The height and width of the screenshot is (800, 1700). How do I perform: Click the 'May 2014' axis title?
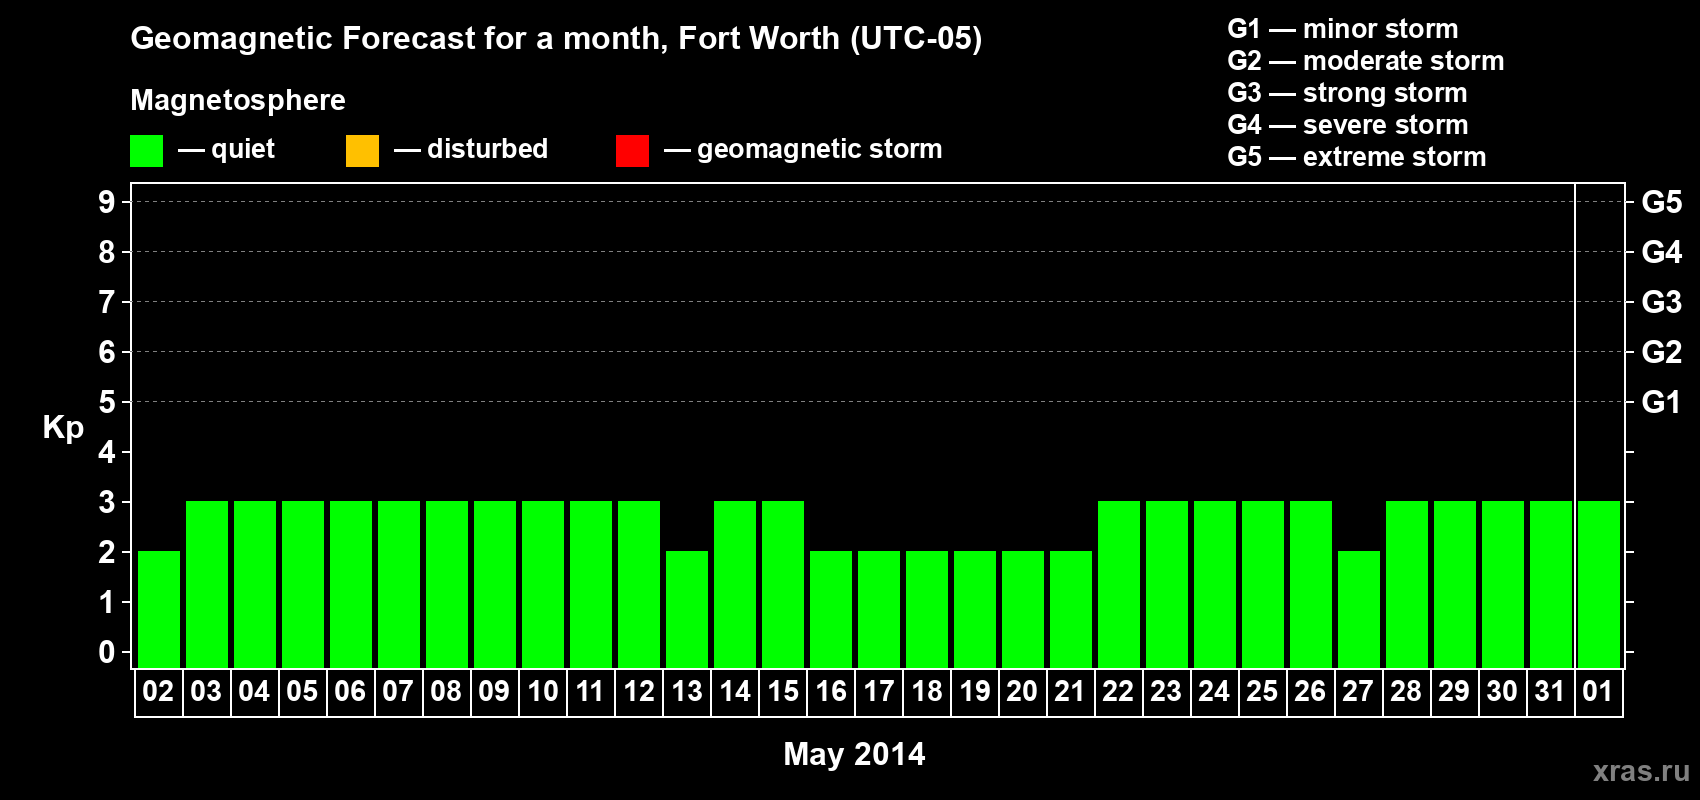coord(854,754)
